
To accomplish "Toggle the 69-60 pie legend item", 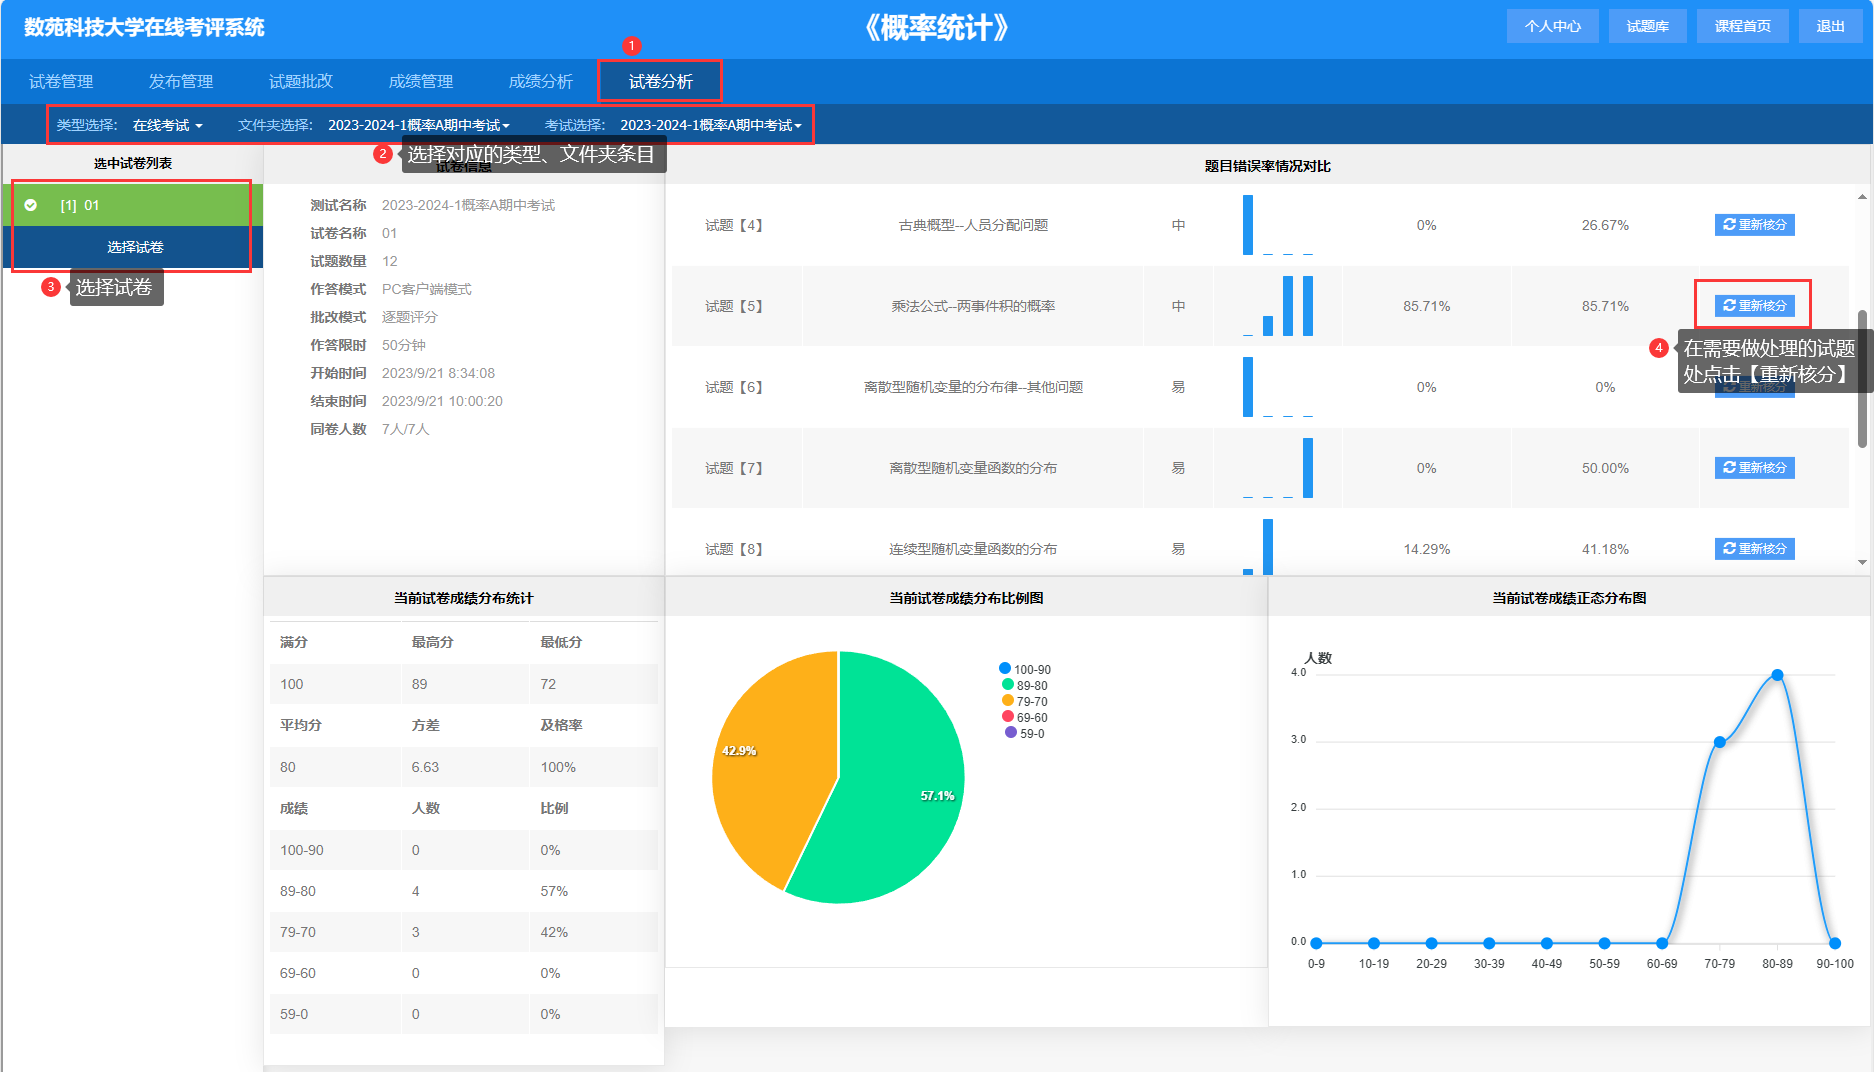I will click(x=1025, y=717).
